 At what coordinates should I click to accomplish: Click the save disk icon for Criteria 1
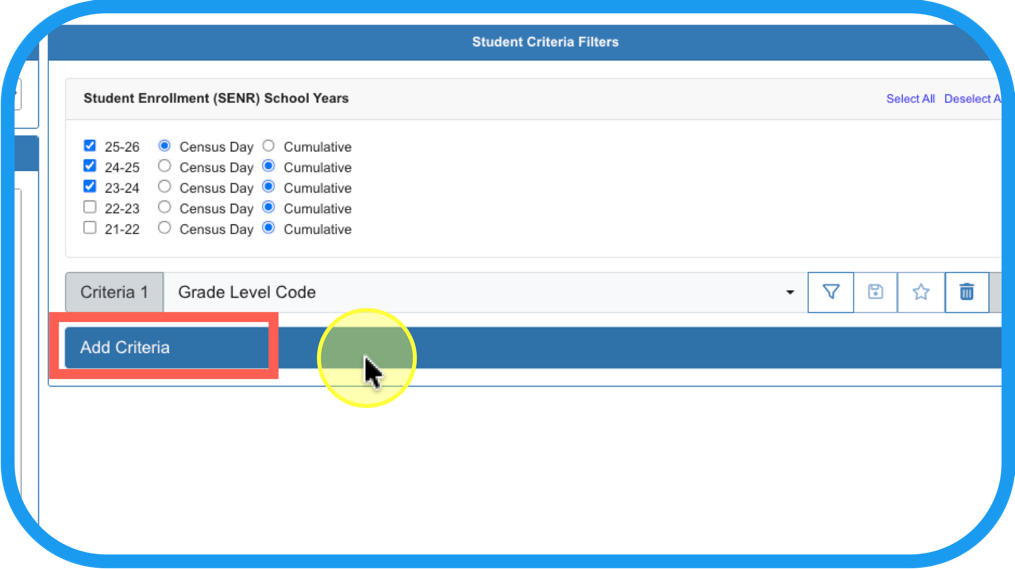[875, 292]
